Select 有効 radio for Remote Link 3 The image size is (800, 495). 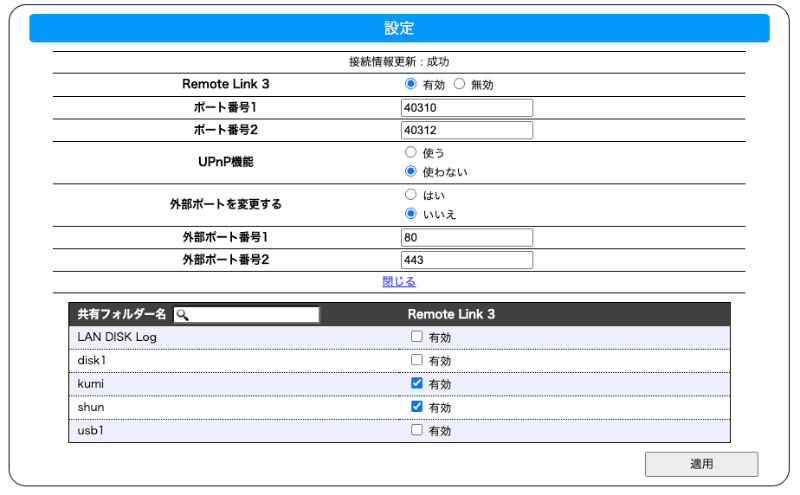[411, 84]
